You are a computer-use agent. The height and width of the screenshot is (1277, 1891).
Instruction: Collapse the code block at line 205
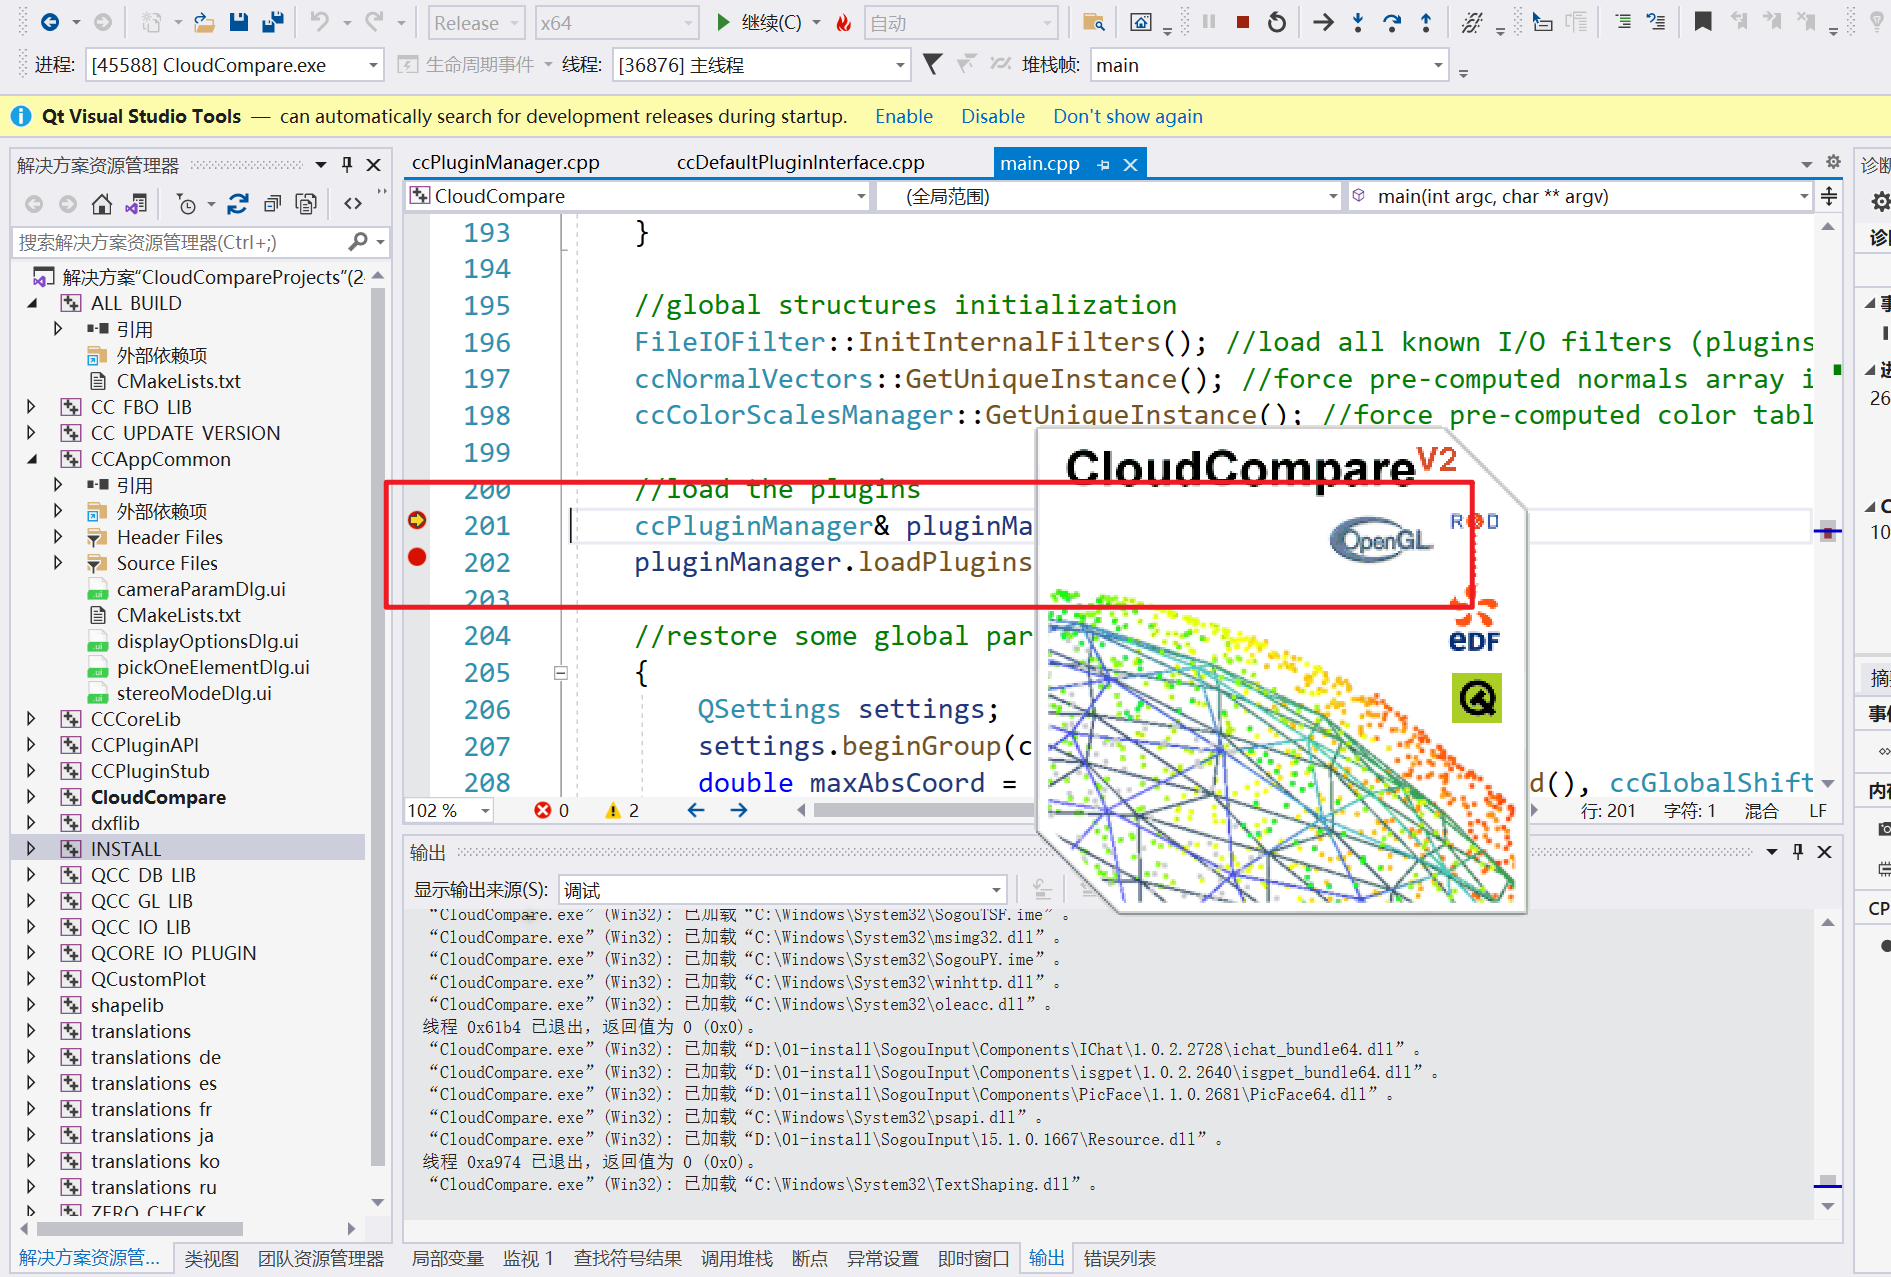[561, 673]
